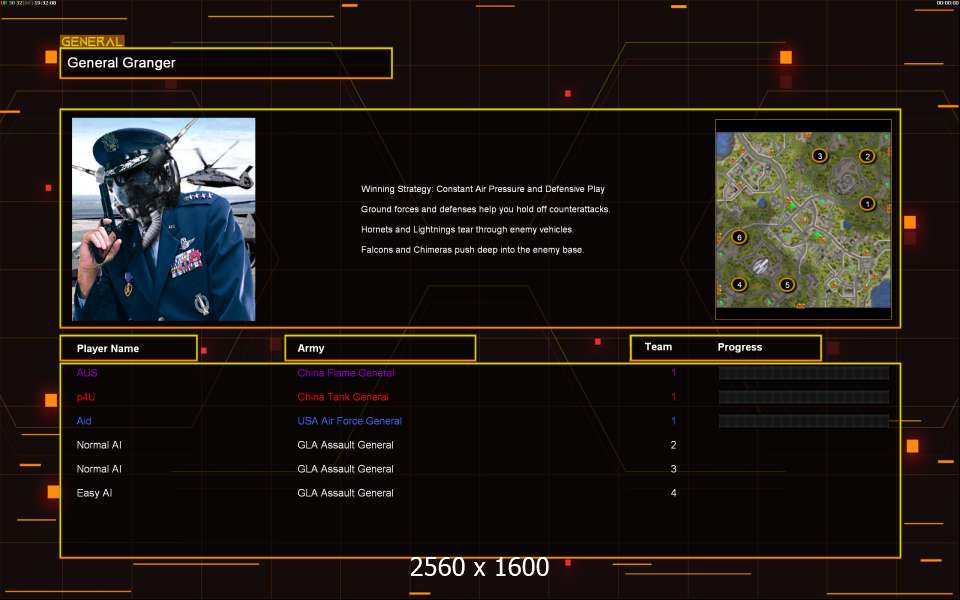Screen dimensions: 960x600
Task: Click the China Flame General army entry
Action: click(x=346, y=373)
